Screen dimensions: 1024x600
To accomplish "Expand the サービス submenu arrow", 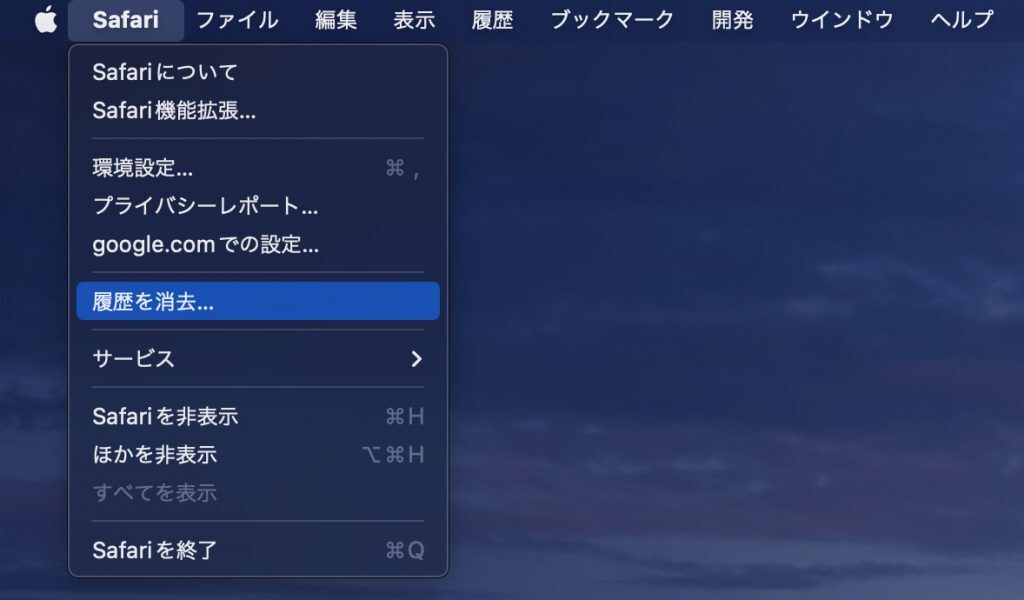I will pos(417,358).
